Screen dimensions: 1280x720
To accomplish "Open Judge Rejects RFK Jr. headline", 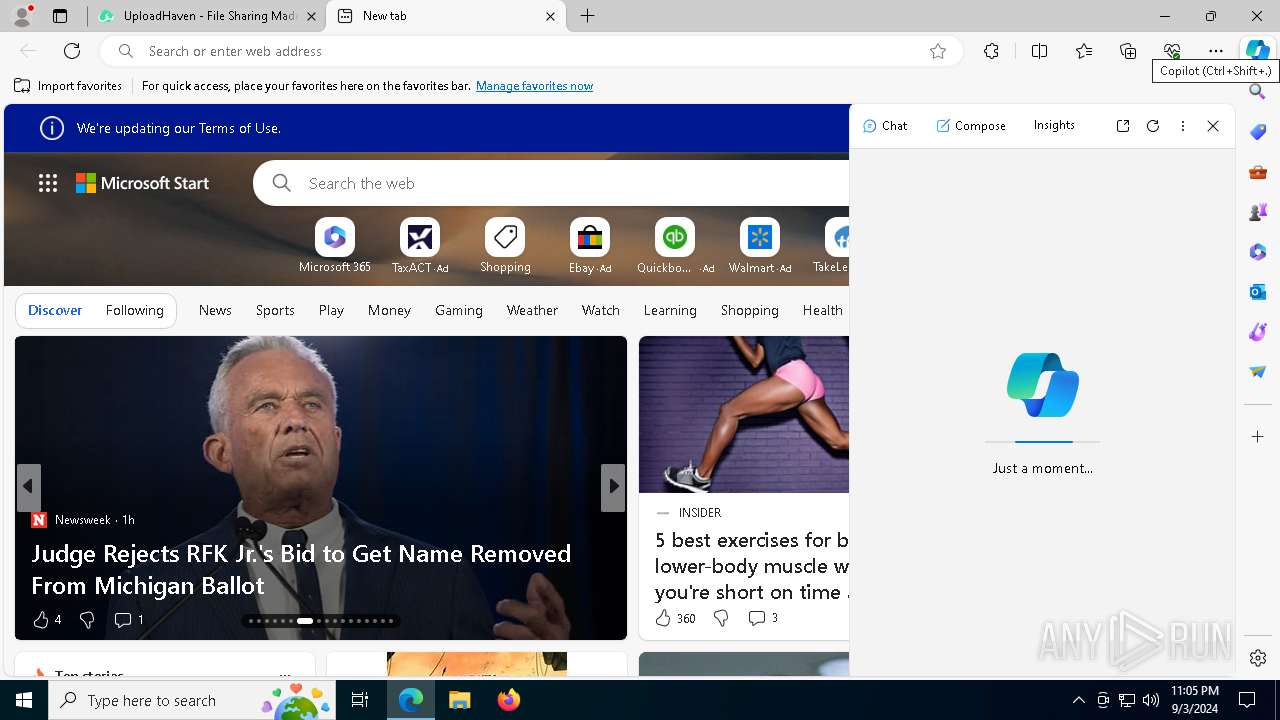I will [x=301, y=569].
